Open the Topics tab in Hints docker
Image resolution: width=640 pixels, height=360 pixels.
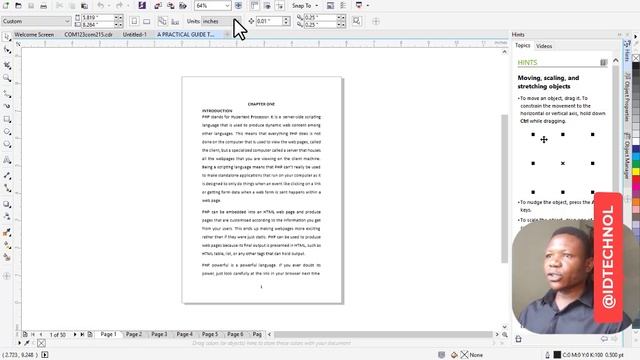(522, 45)
